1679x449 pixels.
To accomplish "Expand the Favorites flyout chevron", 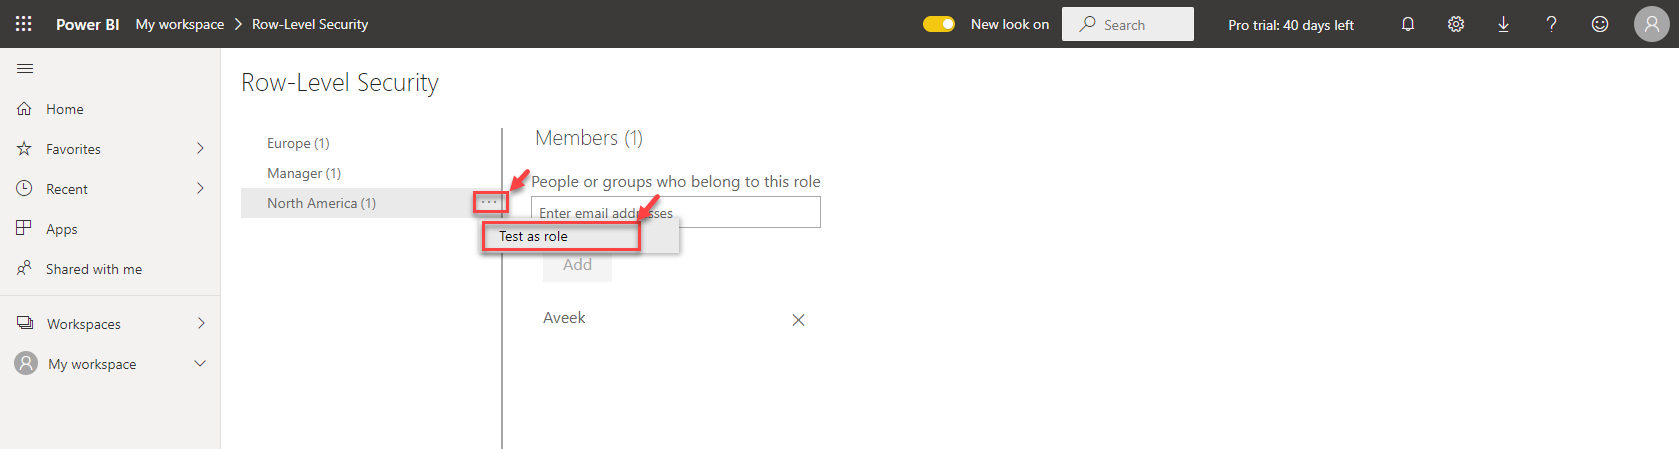I will [x=200, y=149].
